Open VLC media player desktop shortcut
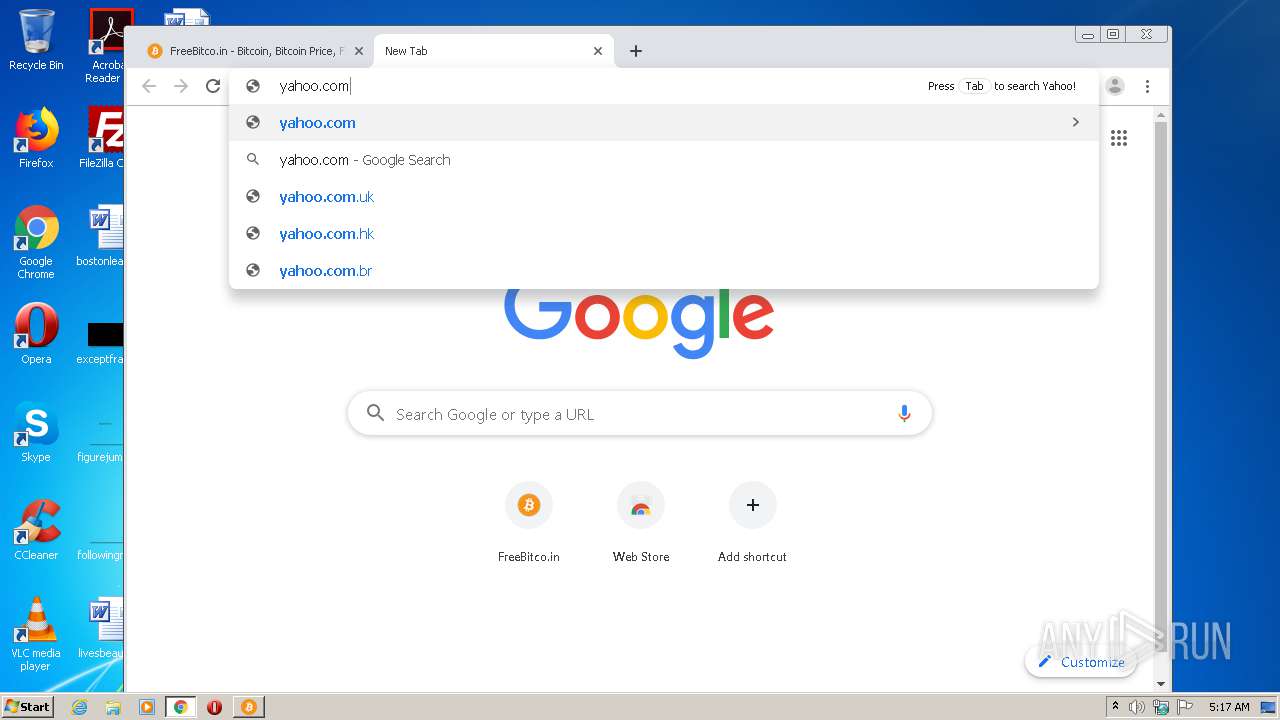This screenshot has height=720, width=1280. tap(36, 634)
